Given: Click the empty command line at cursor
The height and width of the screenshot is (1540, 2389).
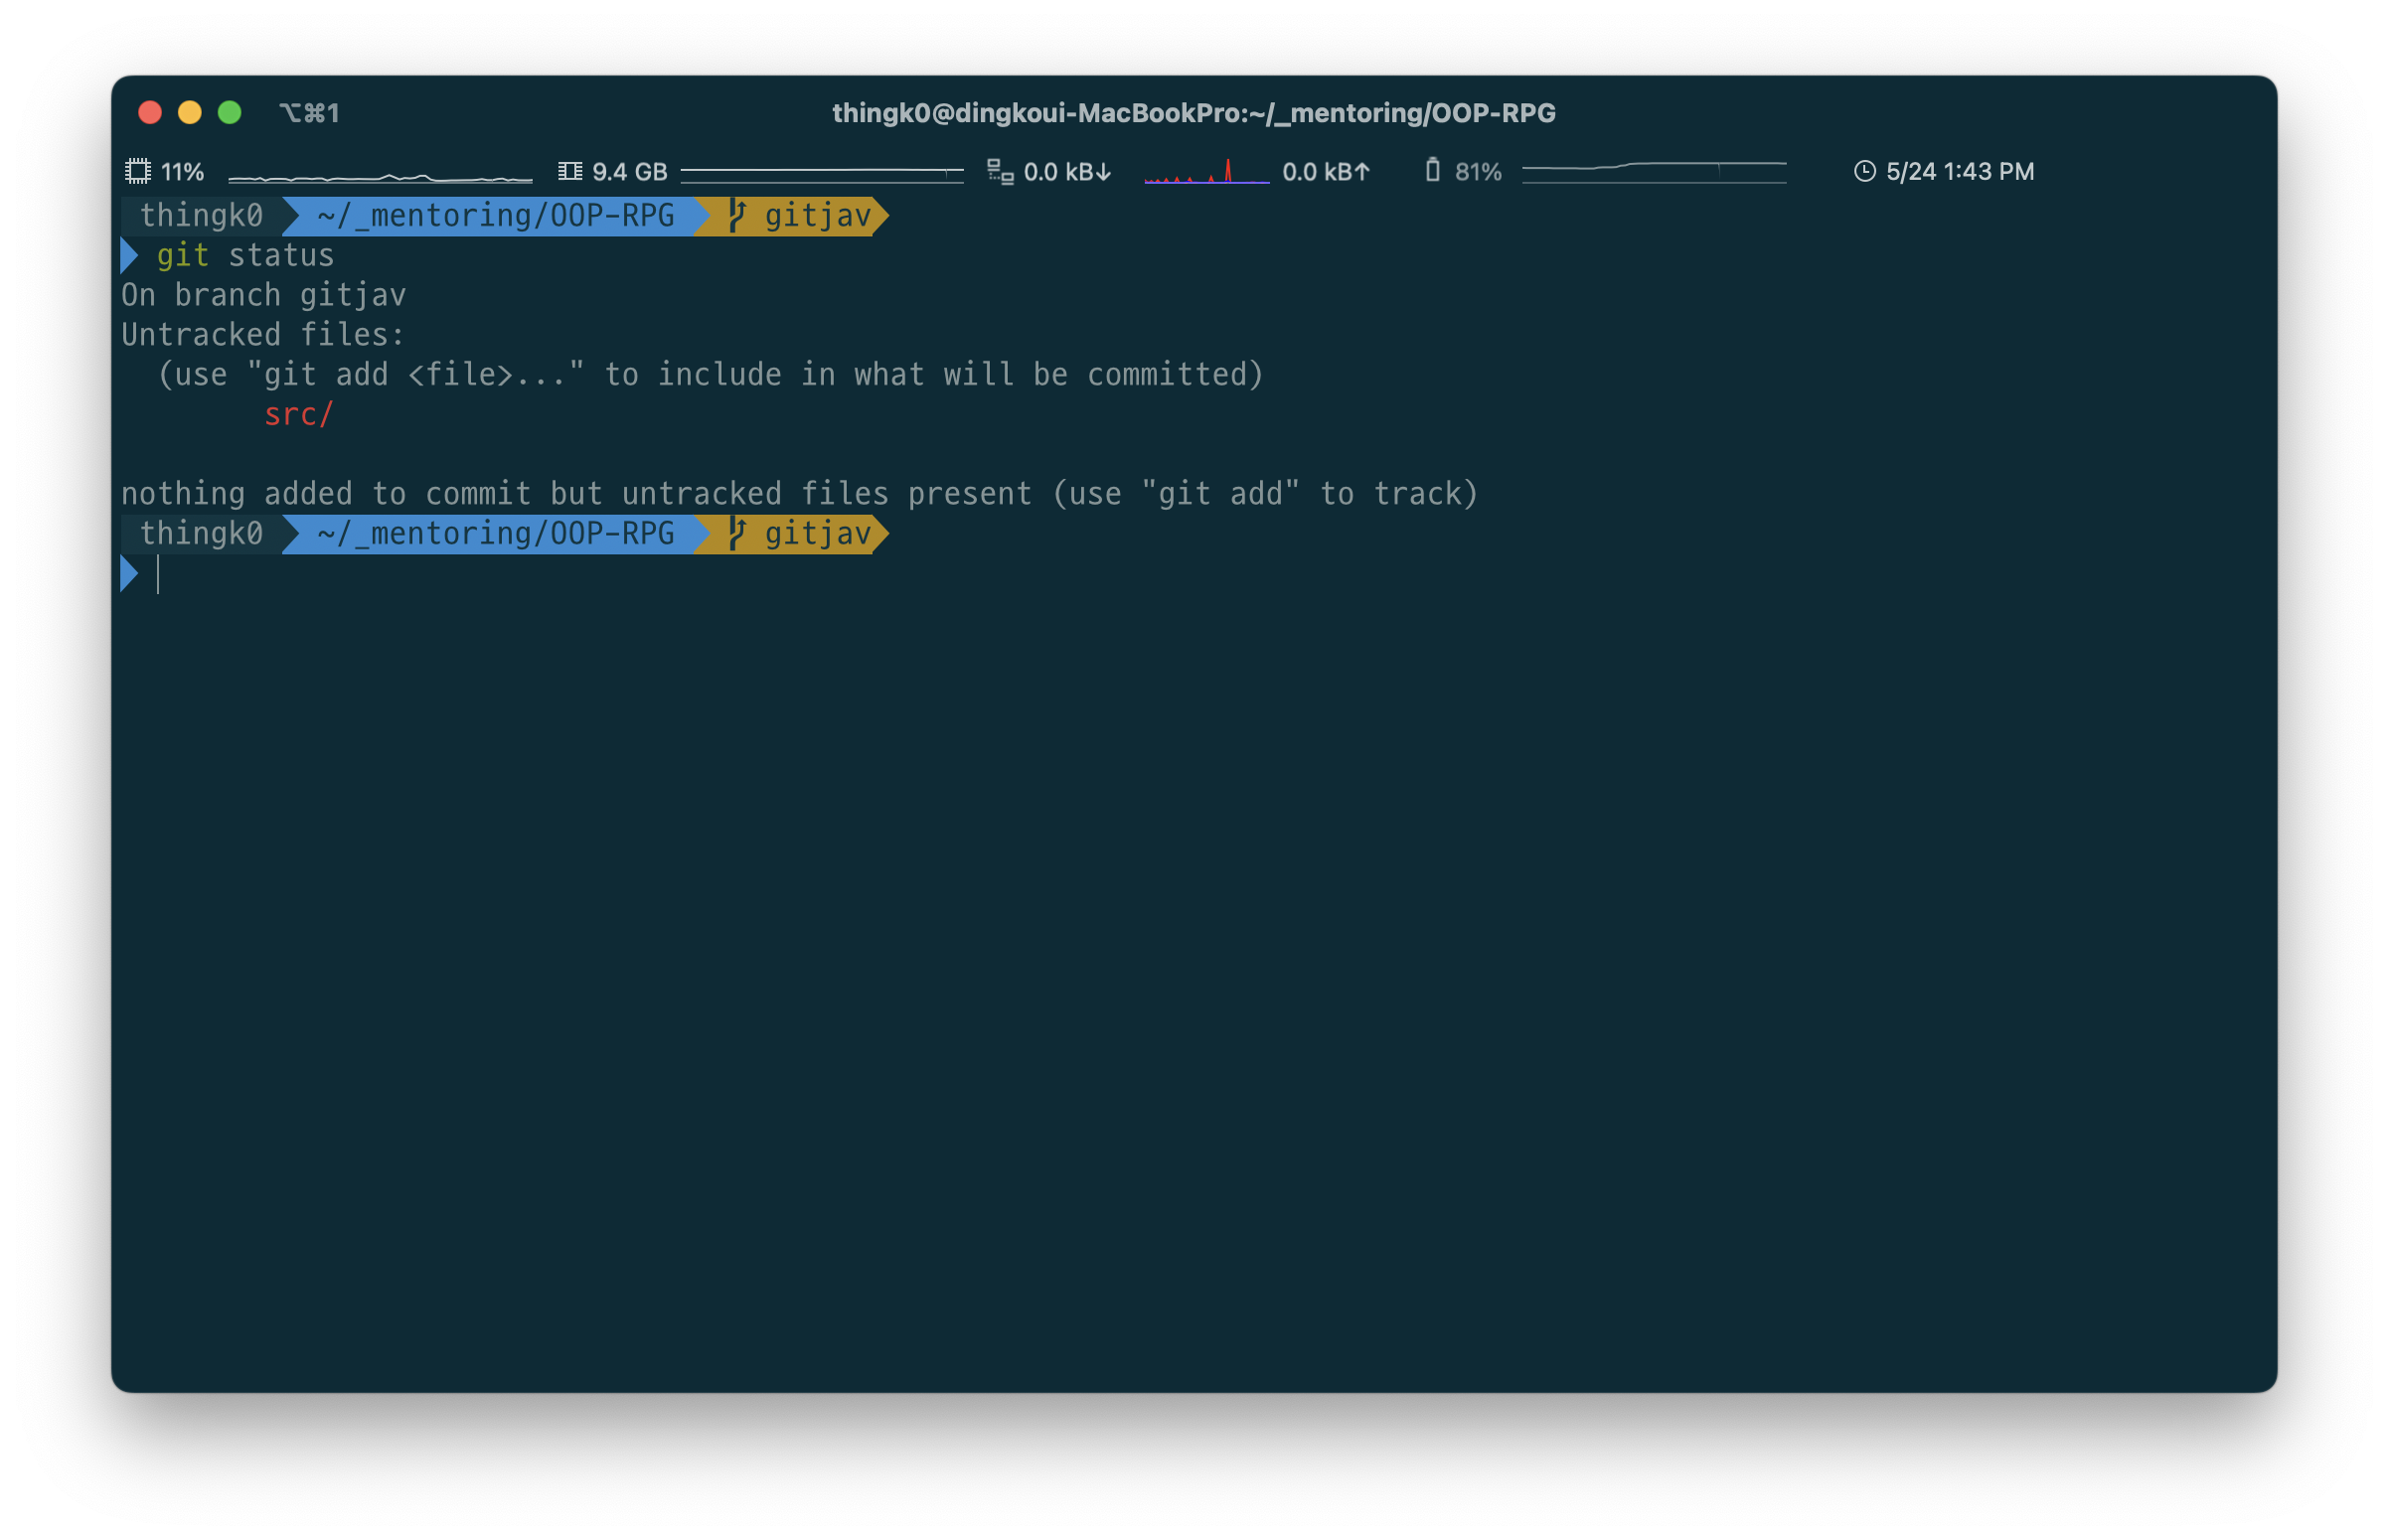Looking at the screenshot, I should pyautogui.click(x=160, y=574).
